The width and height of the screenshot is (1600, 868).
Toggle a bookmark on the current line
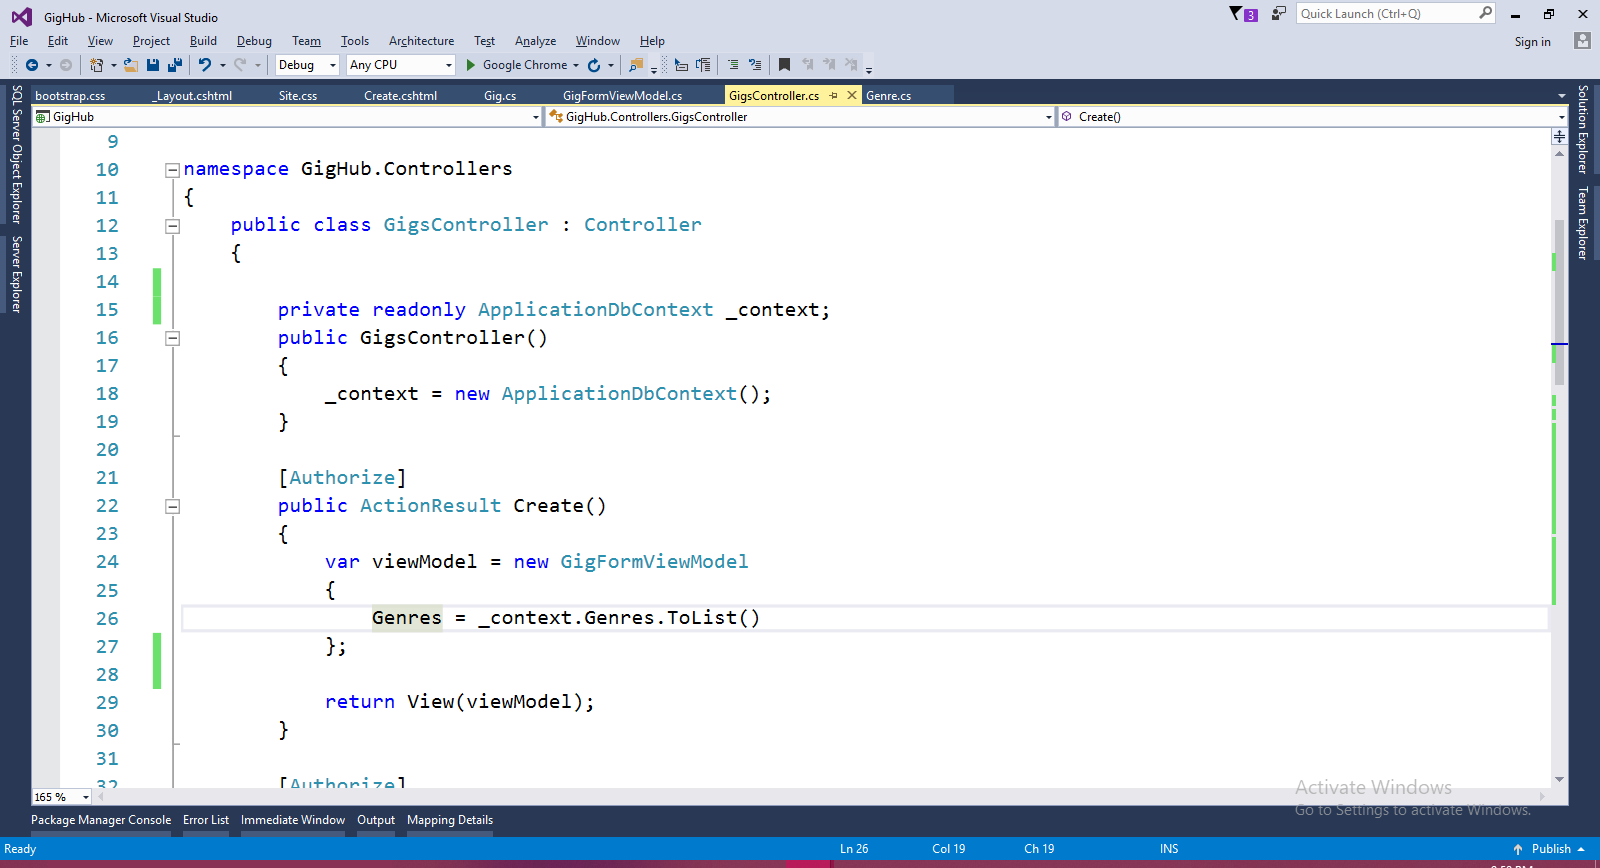click(x=784, y=65)
